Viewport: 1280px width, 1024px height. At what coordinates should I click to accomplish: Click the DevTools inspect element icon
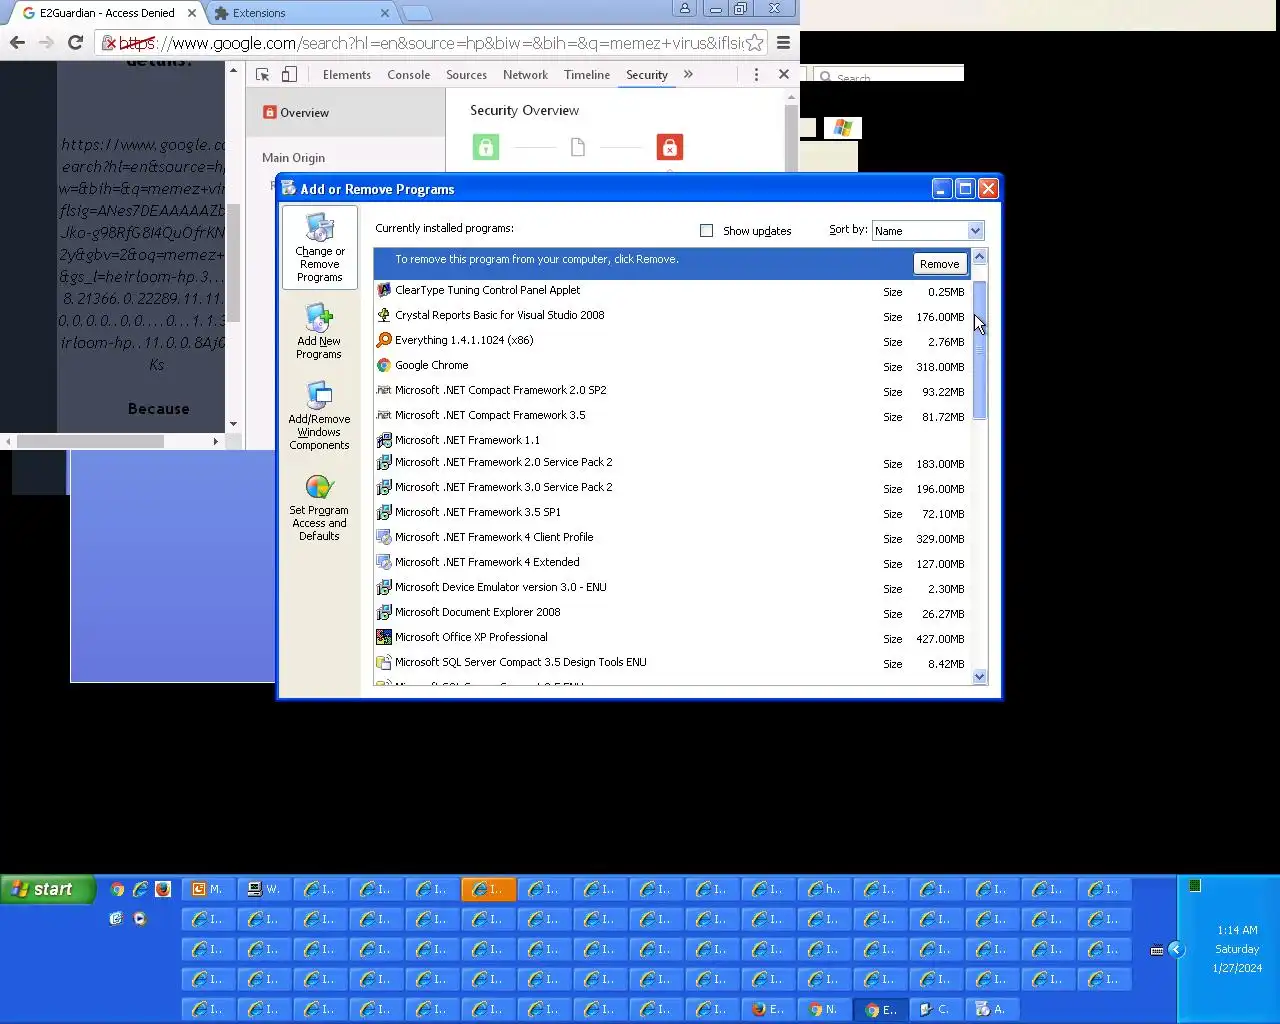point(263,74)
